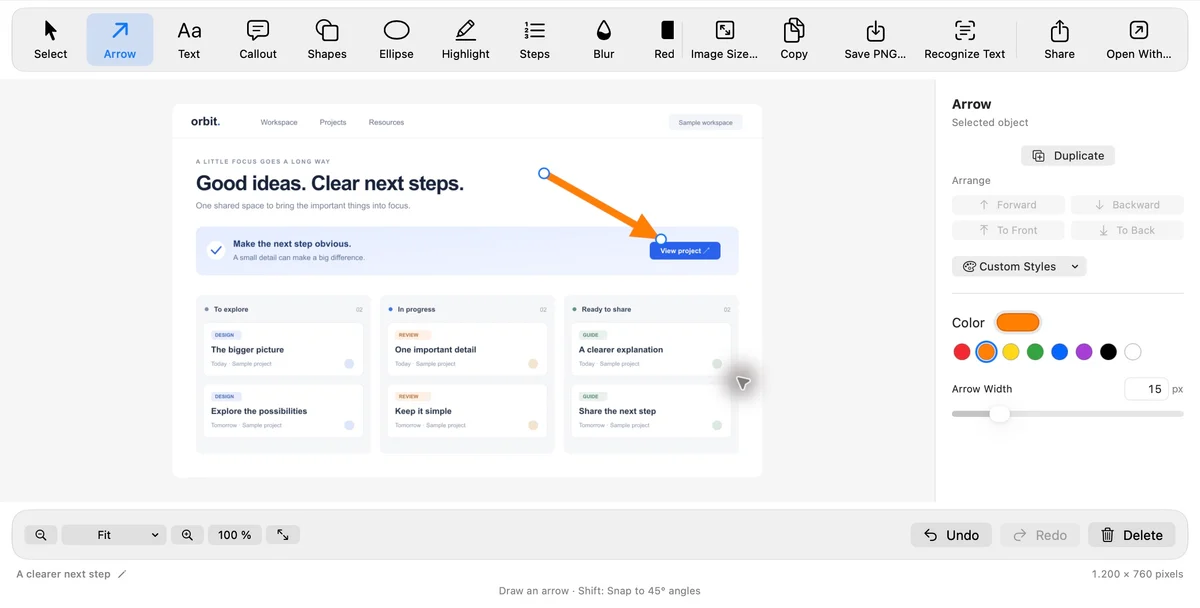The image size is (1200, 608).
Task: Activate the Blur tool
Action: click(x=604, y=40)
